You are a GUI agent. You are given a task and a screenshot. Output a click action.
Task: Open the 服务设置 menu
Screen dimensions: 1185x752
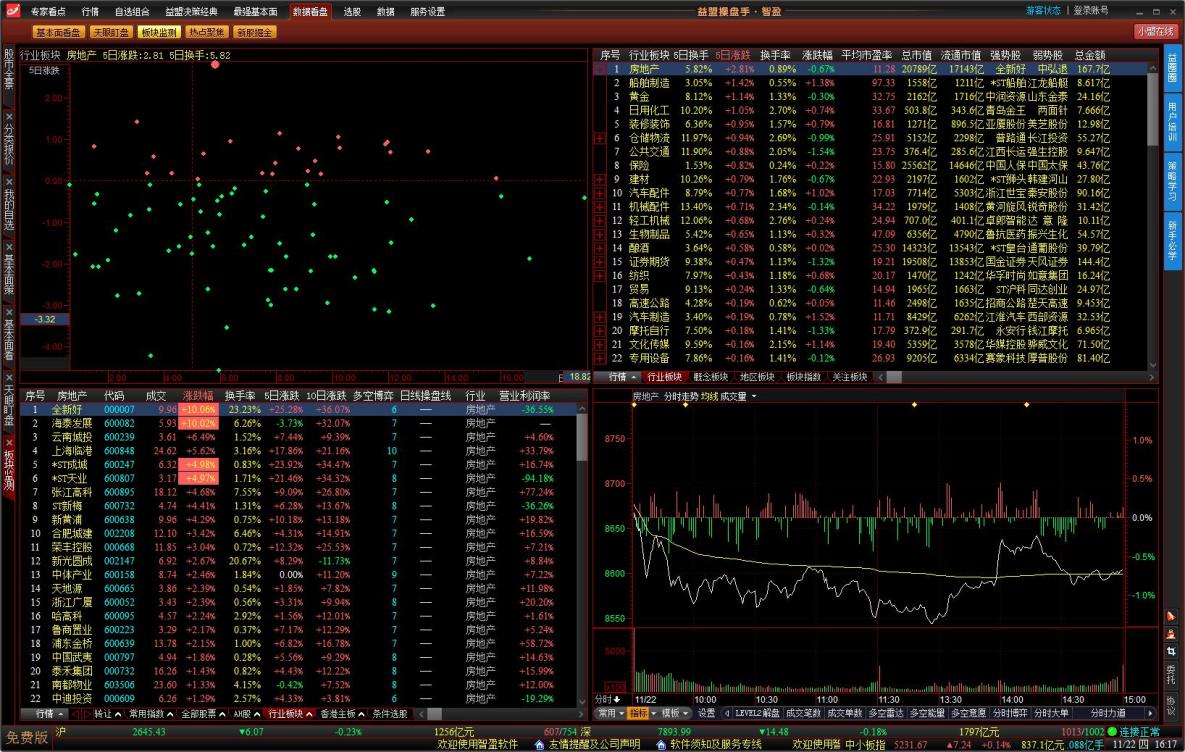tap(427, 11)
